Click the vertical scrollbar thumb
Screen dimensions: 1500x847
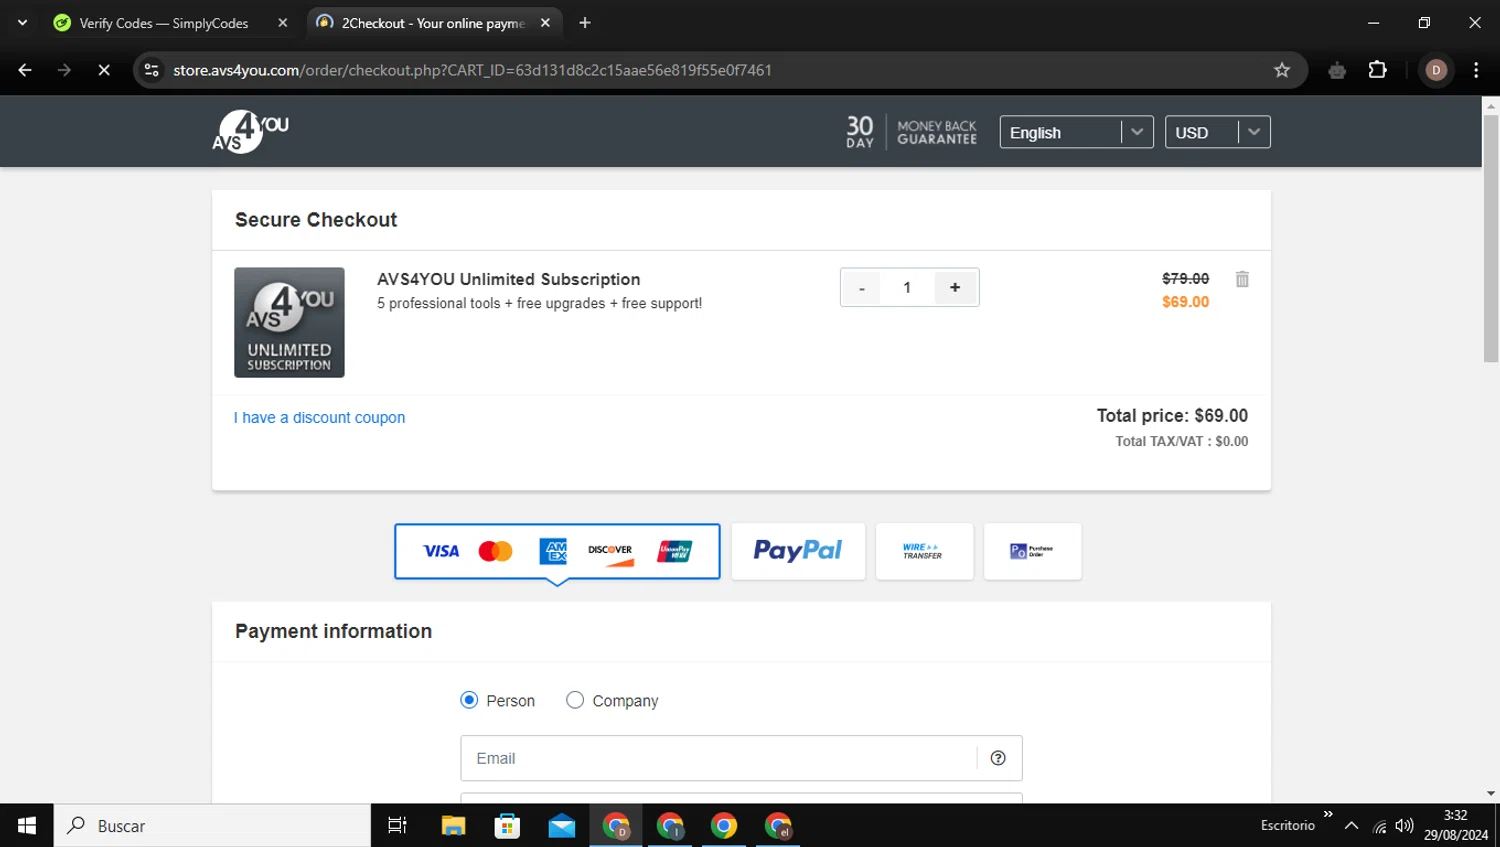1491,238
